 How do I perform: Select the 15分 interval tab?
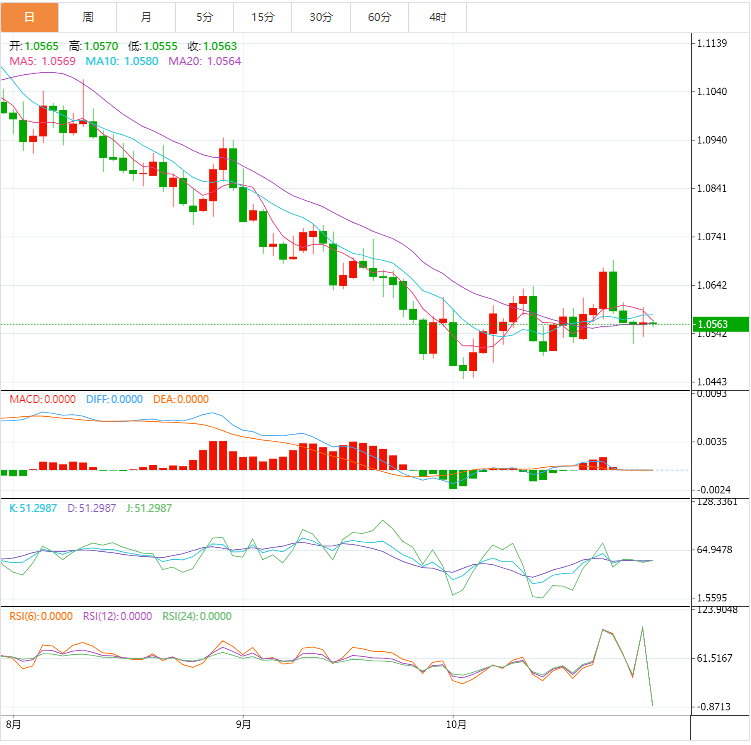pyautogui.click(x=263, y=17)
